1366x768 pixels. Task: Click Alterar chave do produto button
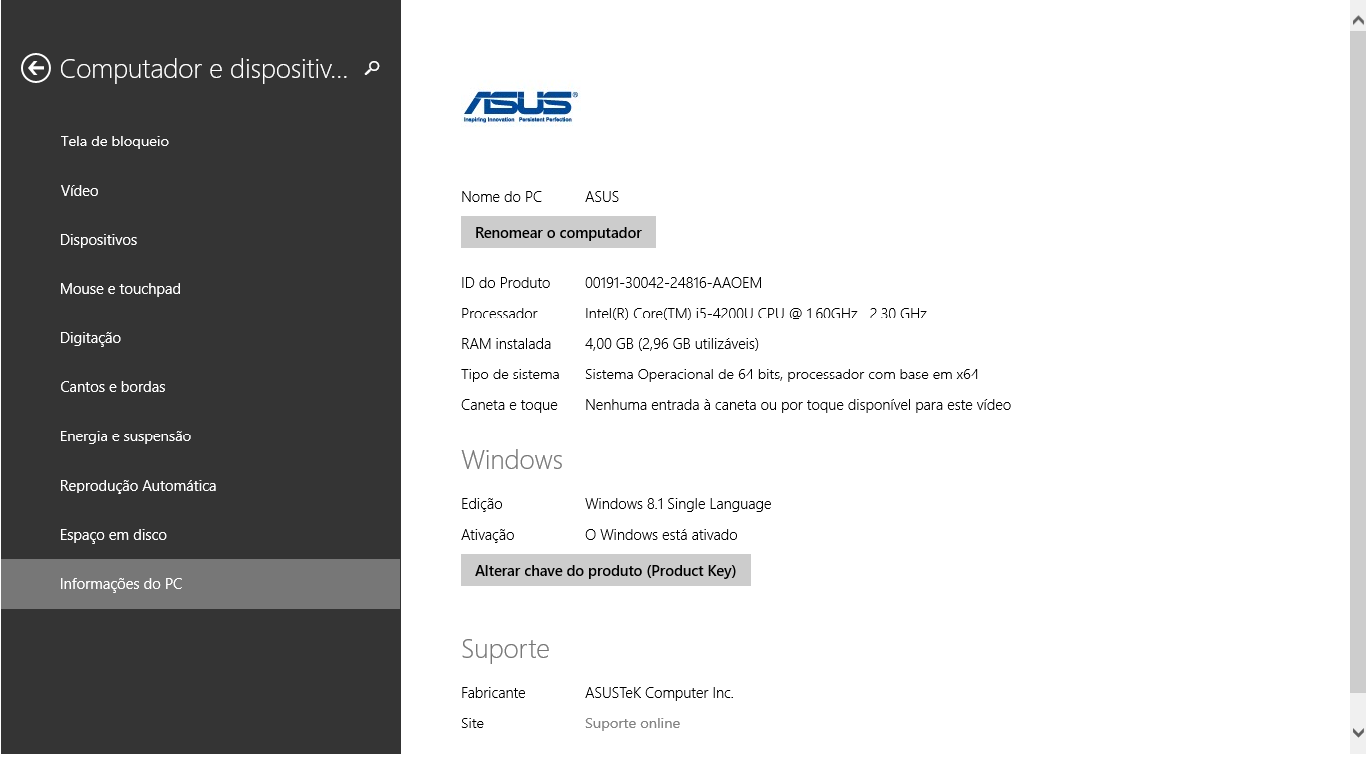click(605, 570)
